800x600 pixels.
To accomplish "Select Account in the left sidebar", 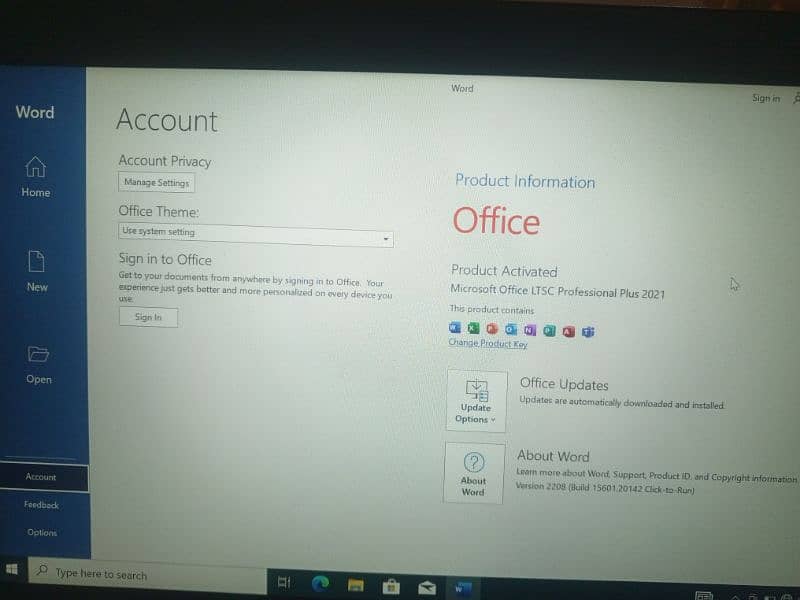I will click(x=42, y=477).
